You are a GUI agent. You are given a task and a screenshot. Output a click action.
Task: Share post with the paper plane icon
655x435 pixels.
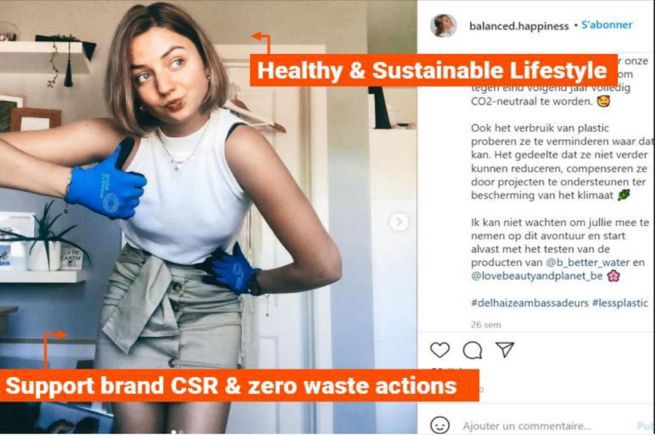[x=505, y=350]
